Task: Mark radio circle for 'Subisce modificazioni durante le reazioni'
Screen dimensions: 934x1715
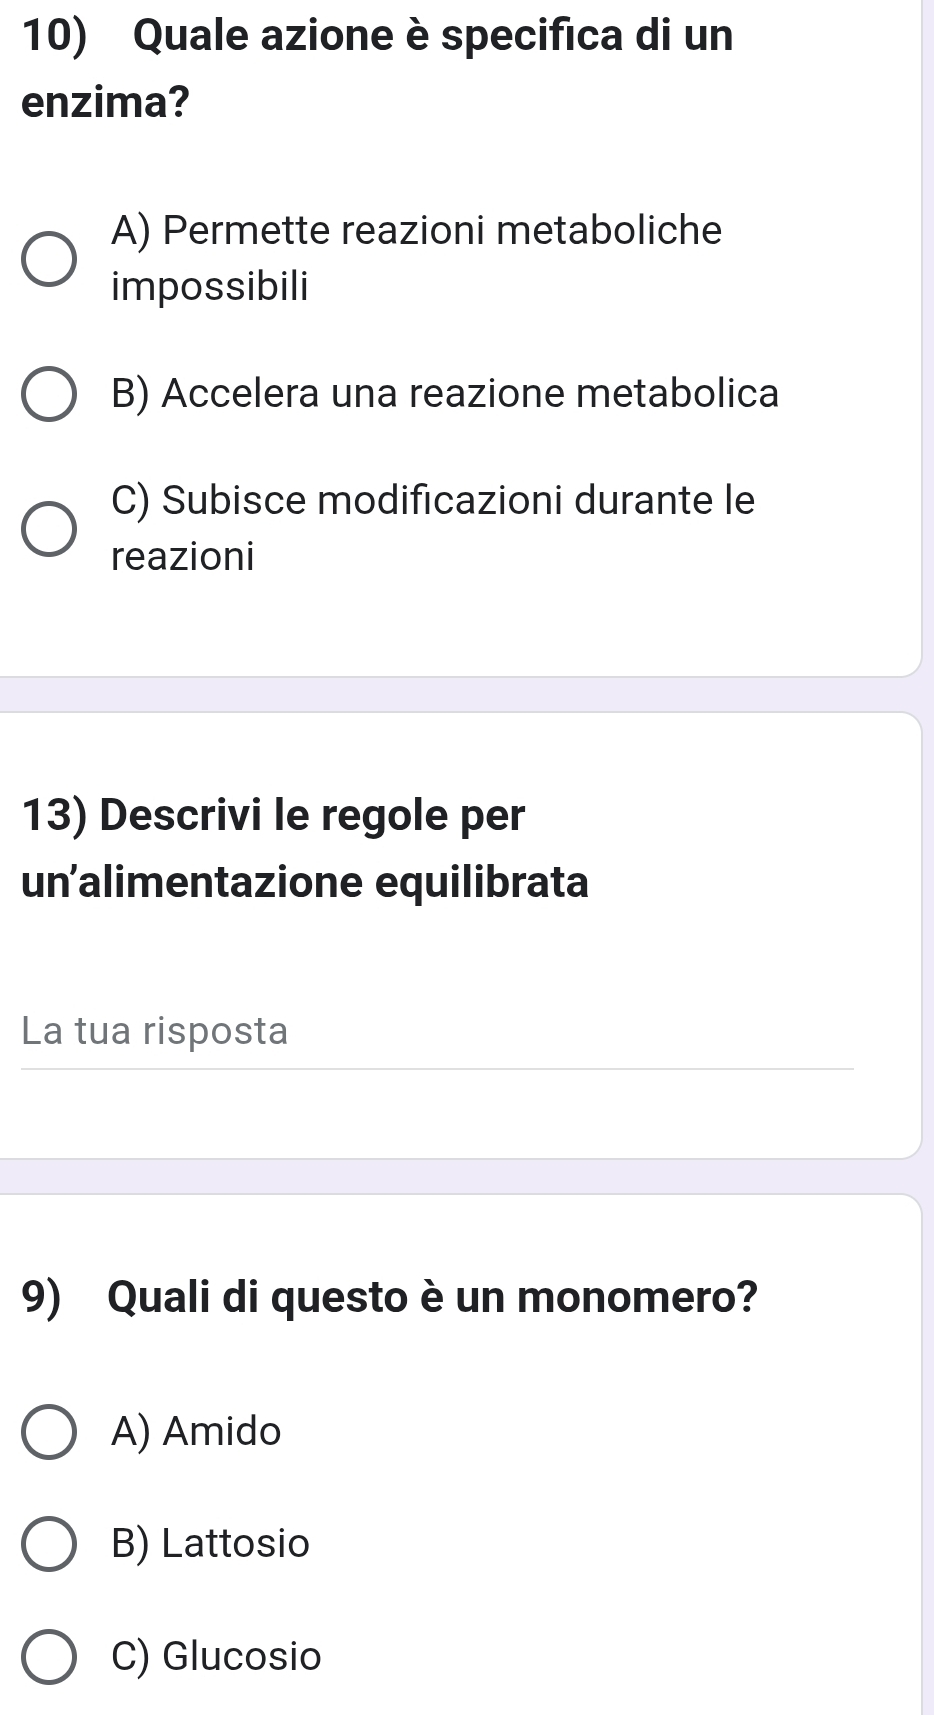Action: click(x=48, y=528)
